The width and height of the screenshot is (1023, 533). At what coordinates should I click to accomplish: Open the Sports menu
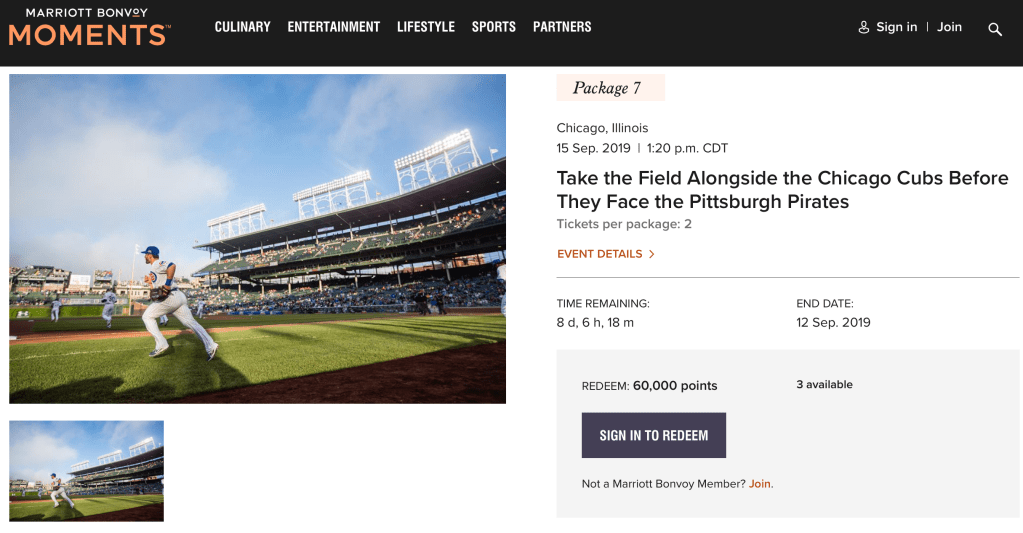(x=493, y=27)
